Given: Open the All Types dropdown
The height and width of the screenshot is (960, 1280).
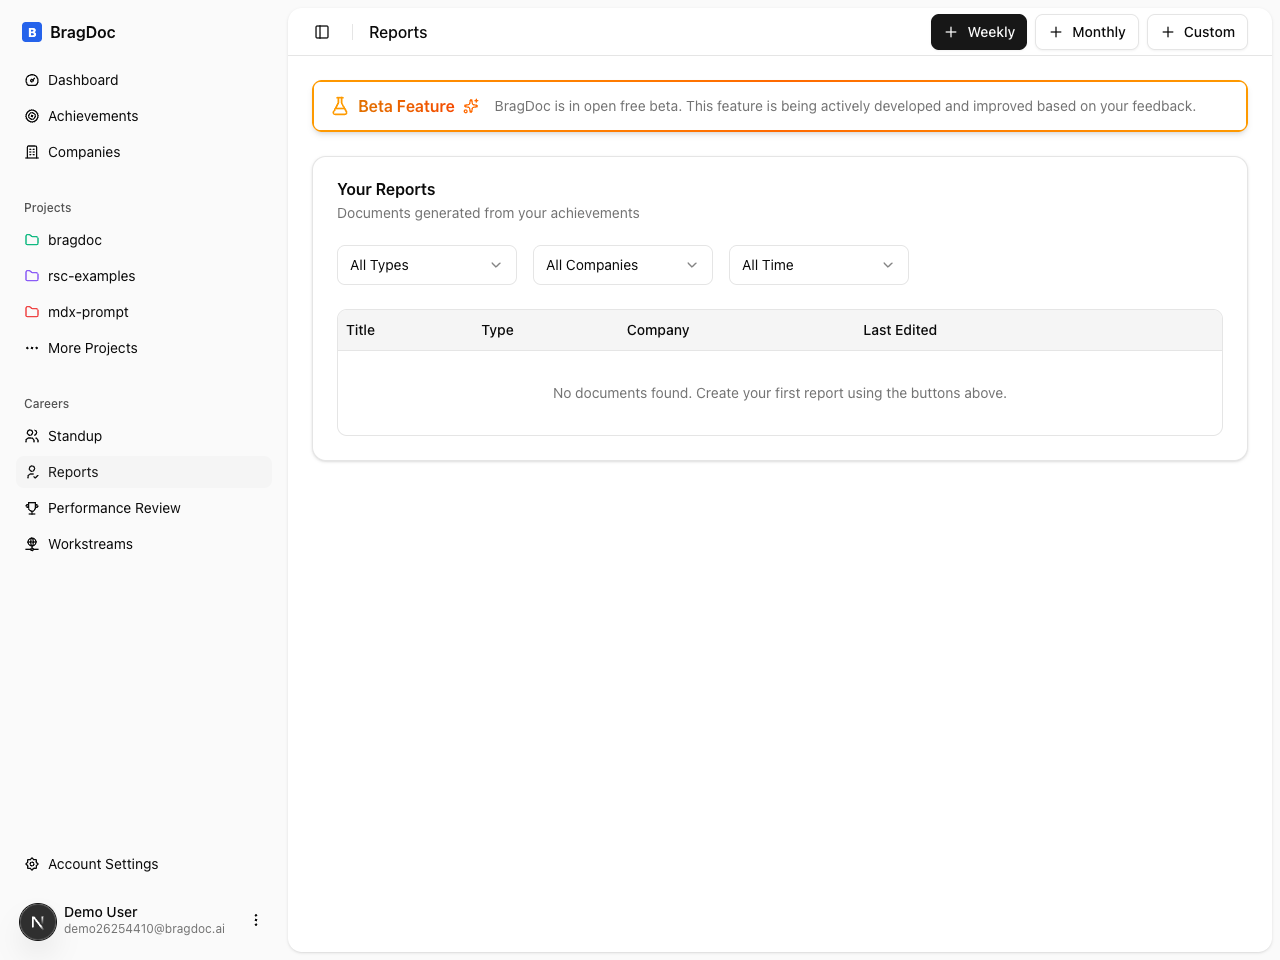Looking at the screenshot, I should 426,265.
